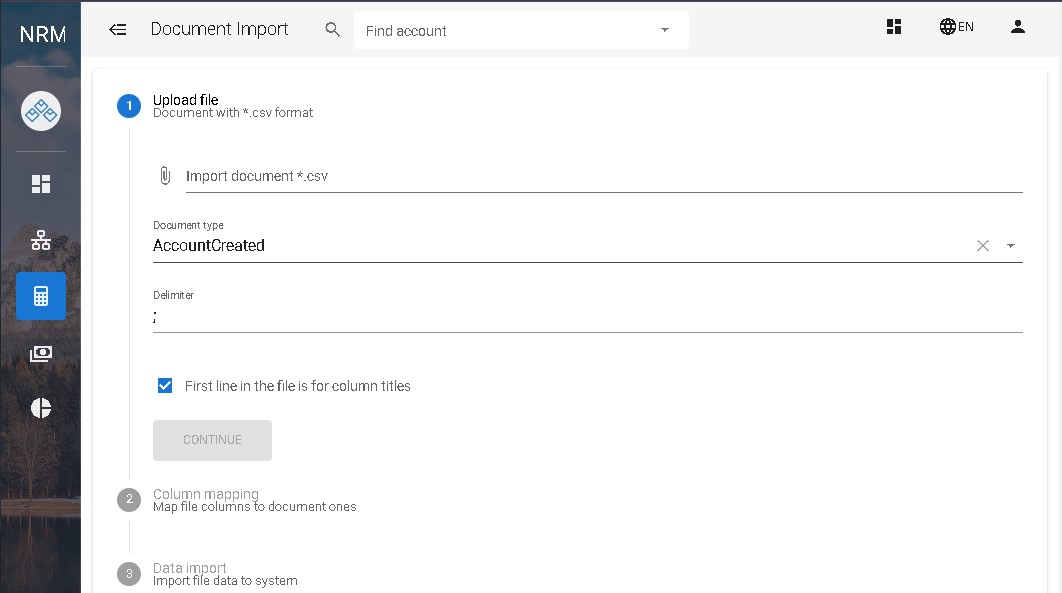Expand the Find account dropdown arrow
This screenshot has height=593, width=1062.
(x=665, y=30)
